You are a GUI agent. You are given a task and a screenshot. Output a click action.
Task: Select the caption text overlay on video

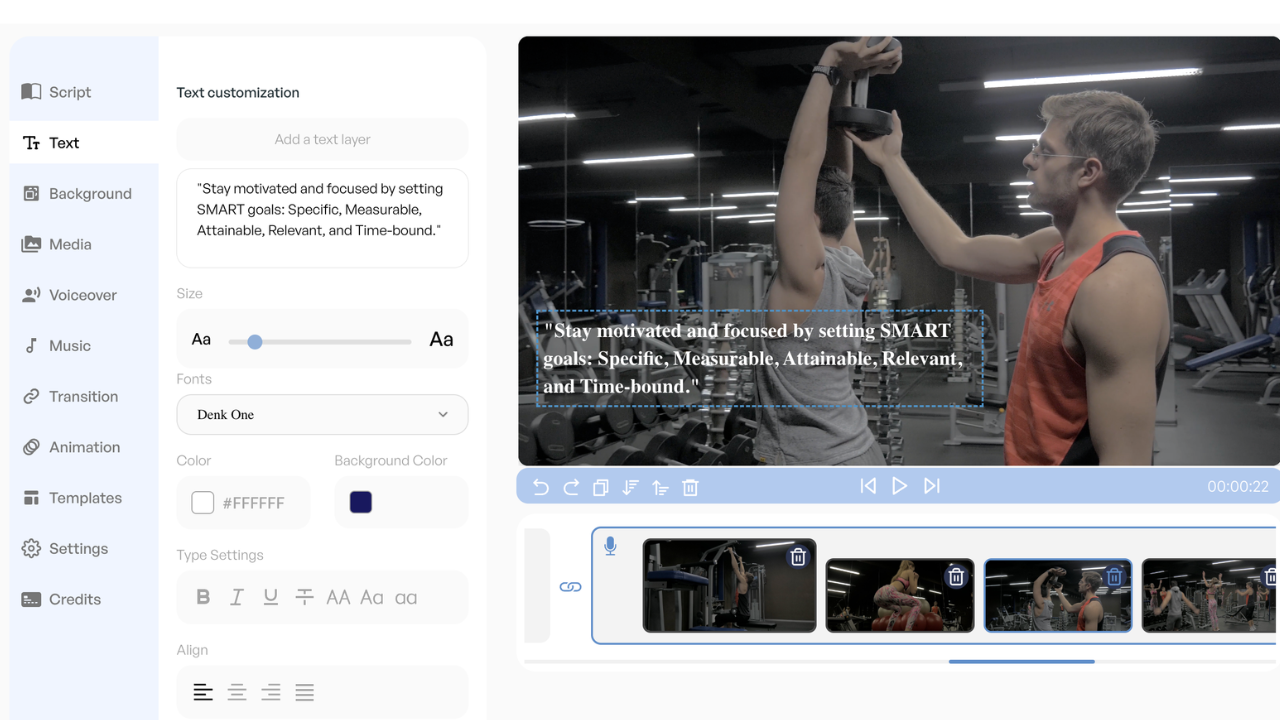click(759, 358)
